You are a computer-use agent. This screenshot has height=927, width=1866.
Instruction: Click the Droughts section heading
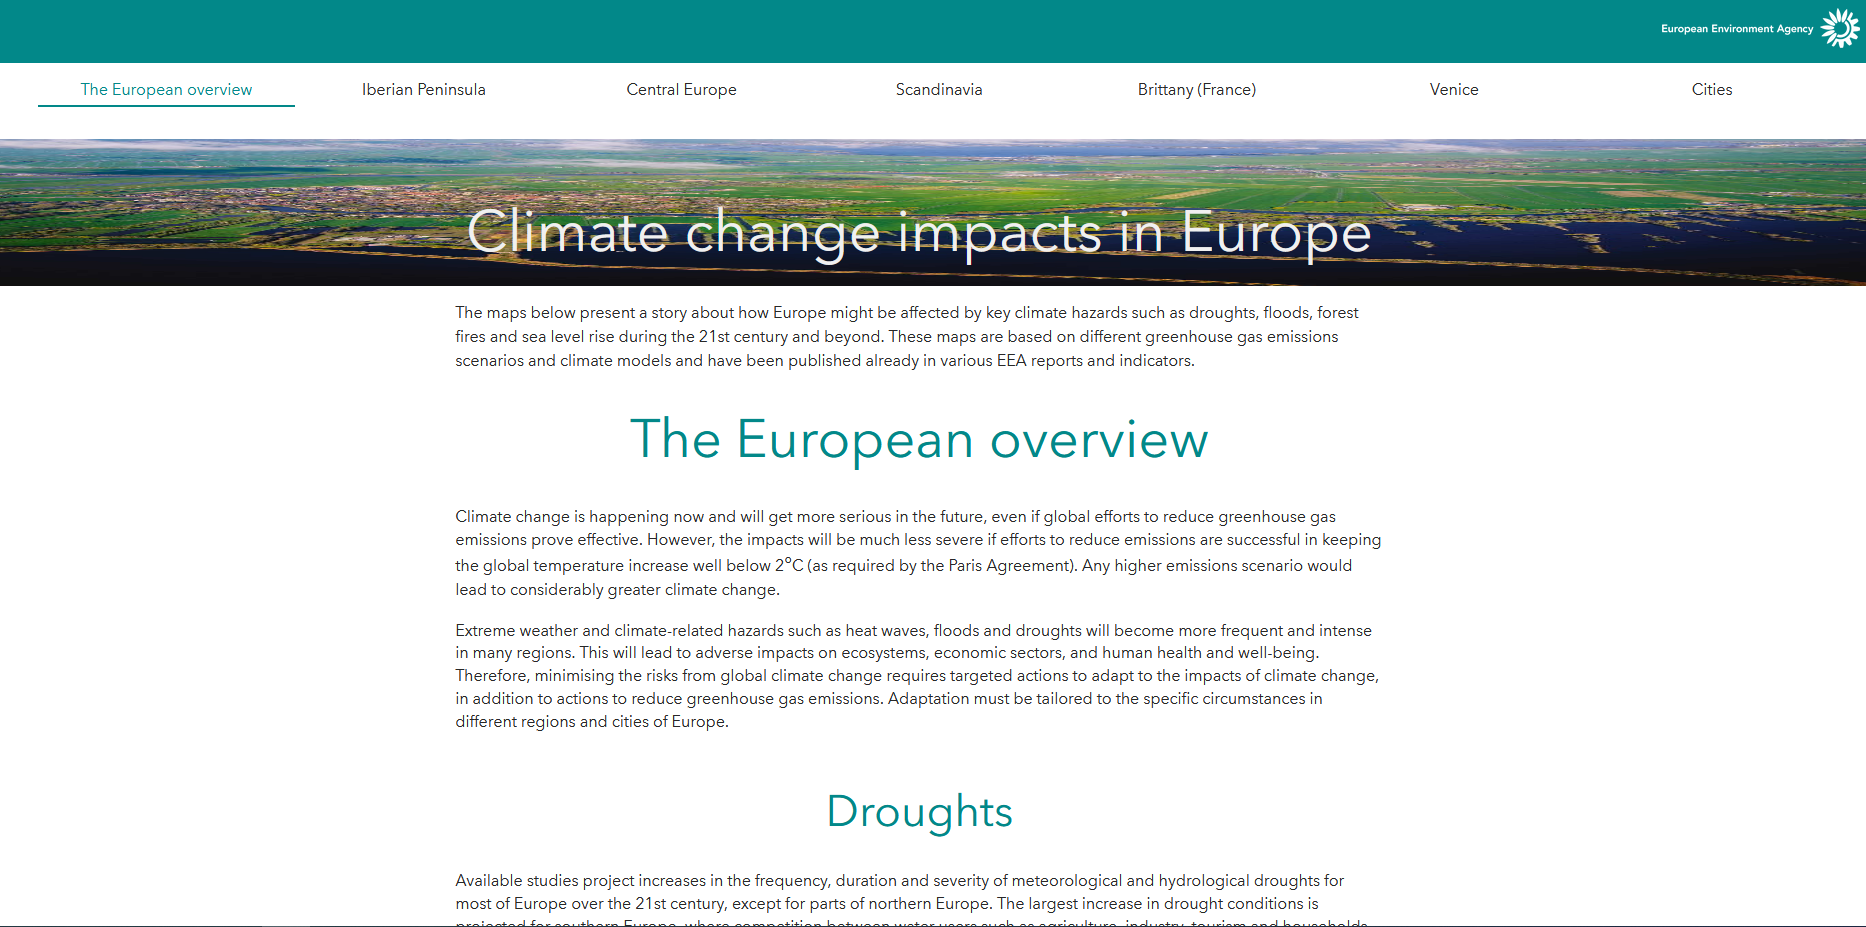click(919, 812)
